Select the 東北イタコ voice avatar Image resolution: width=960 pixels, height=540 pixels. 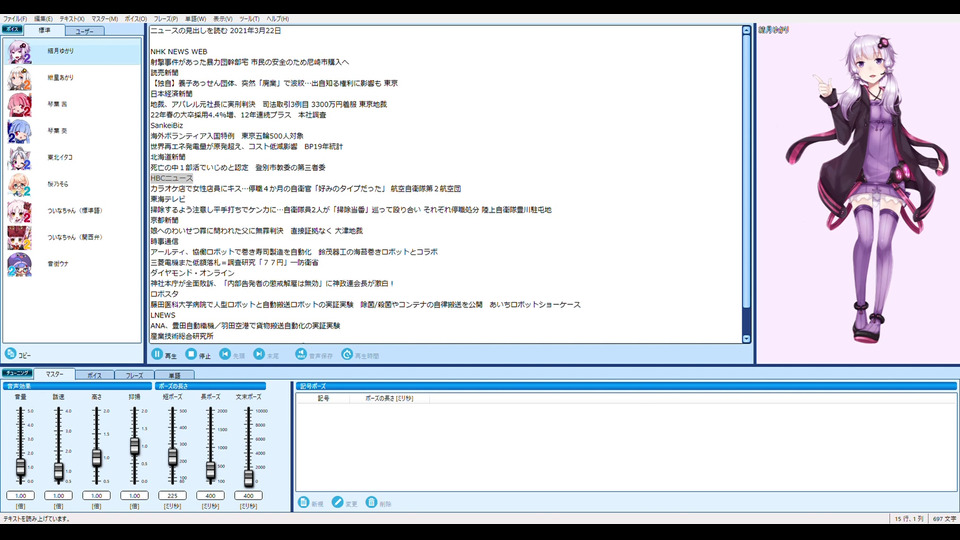pos(19,157)
